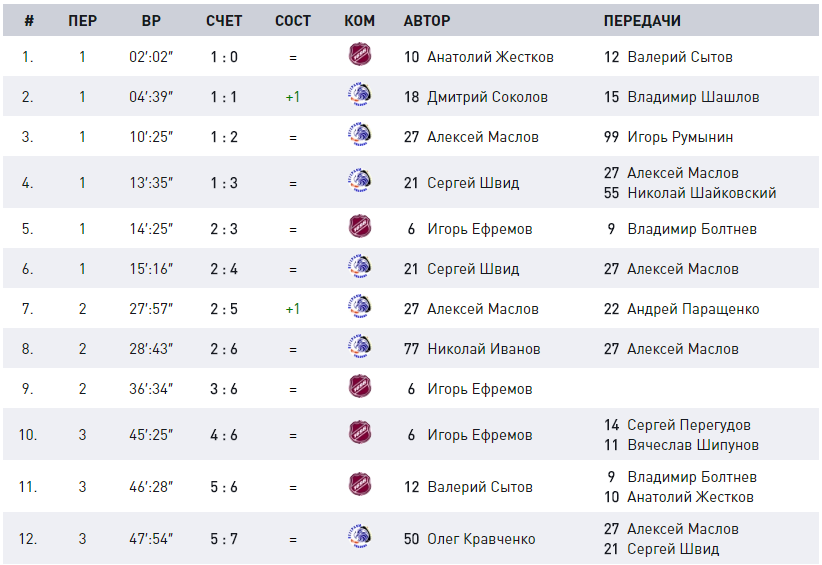
Task: Open assist player Андрей Паращенко
Action: click(693, 309)
